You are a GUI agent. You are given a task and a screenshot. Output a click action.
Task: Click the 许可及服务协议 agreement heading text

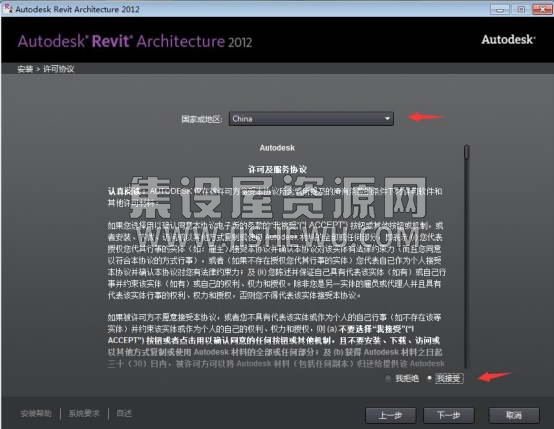tap(277, 170)
